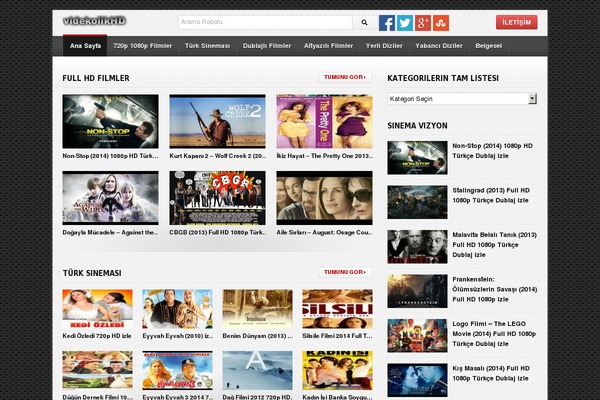Open Yabancı Diziler menu item

click(439, 46)
